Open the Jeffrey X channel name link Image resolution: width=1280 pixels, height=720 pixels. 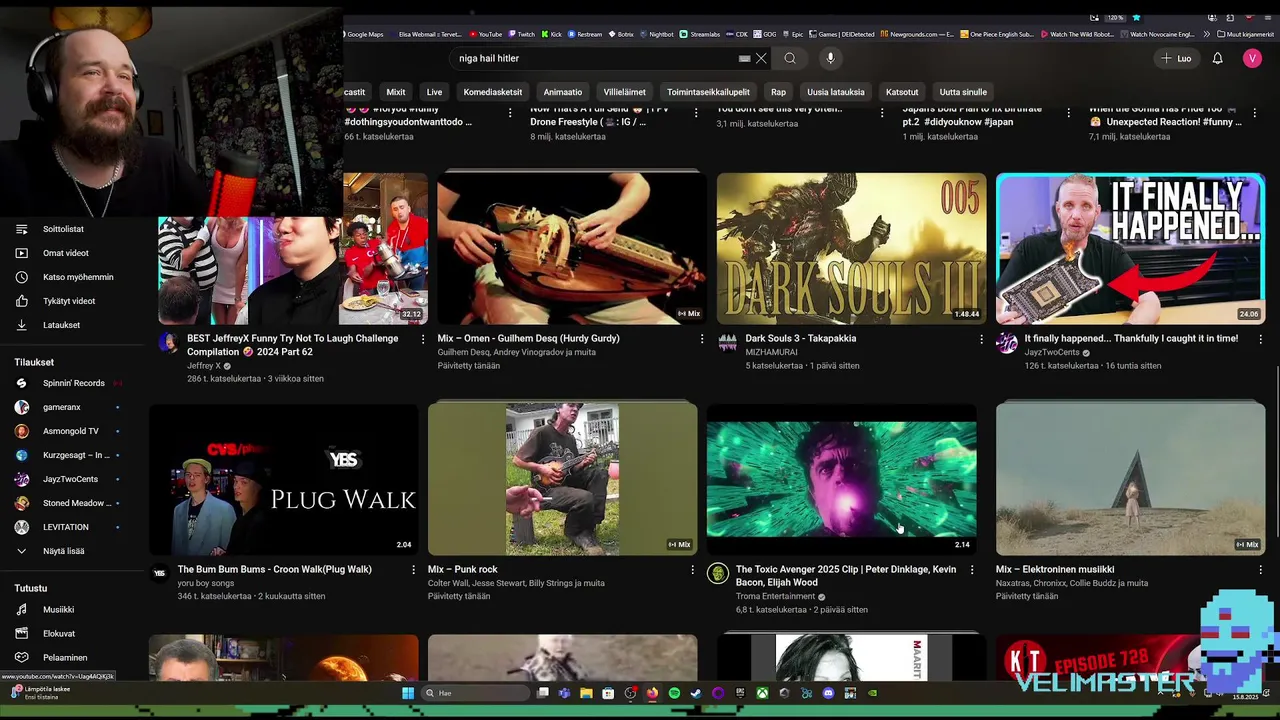[x=204, y=366]
